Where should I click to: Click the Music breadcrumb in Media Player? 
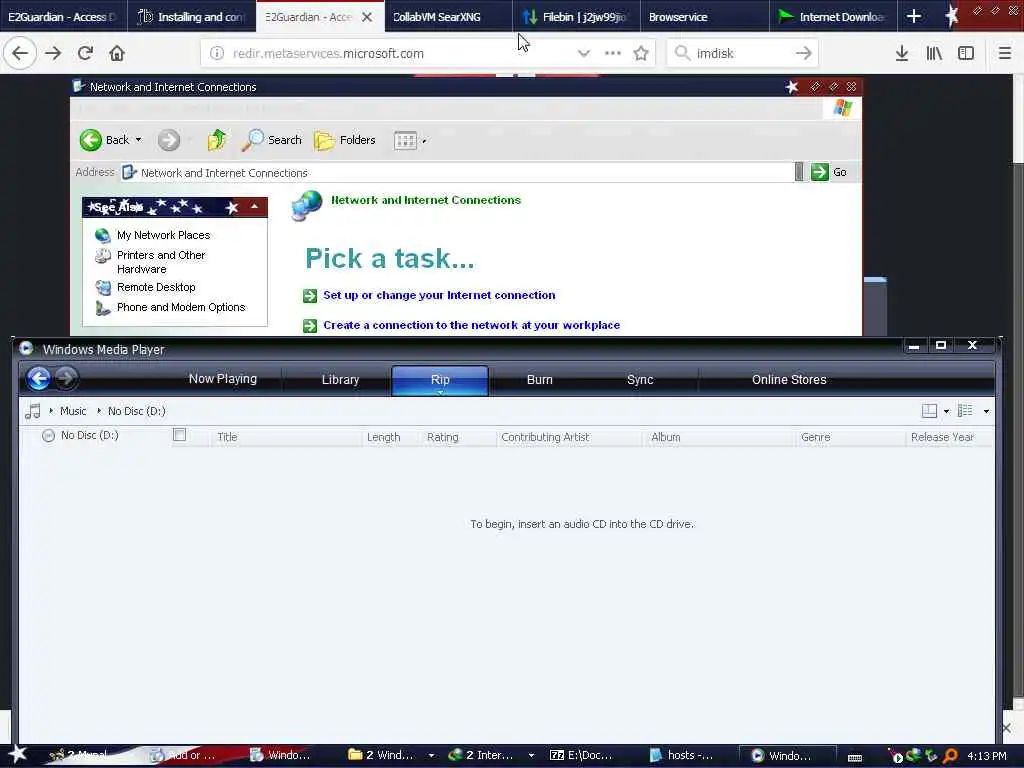click(x=73, y=411)
